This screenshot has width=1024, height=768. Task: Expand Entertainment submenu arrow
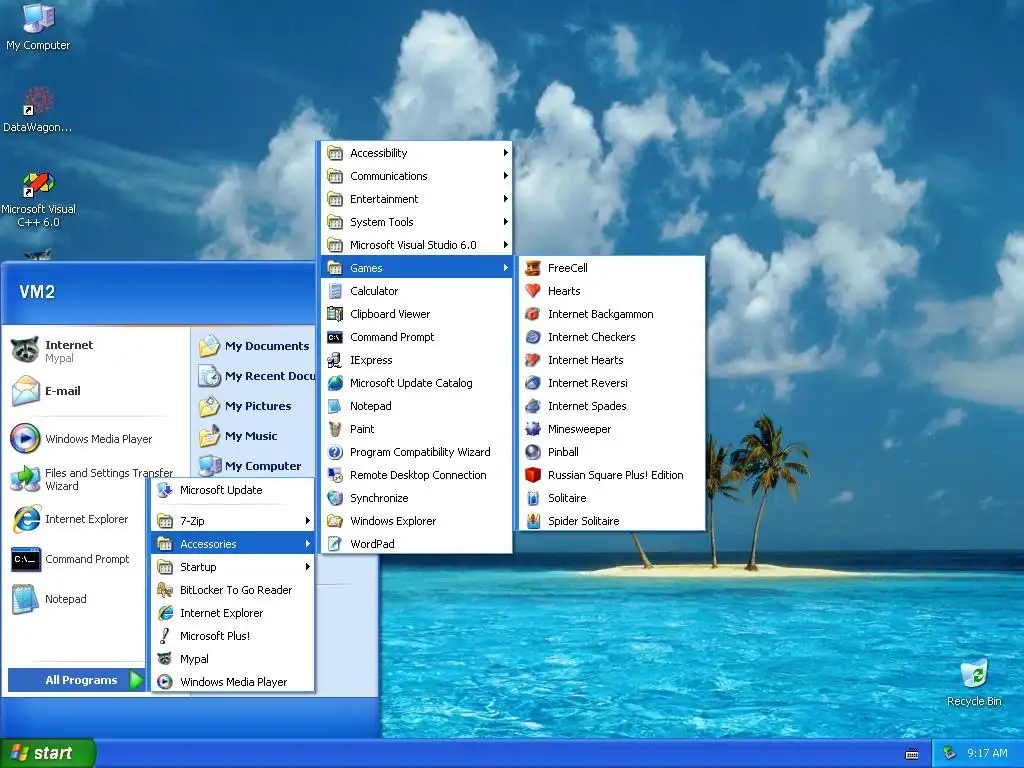505,199
